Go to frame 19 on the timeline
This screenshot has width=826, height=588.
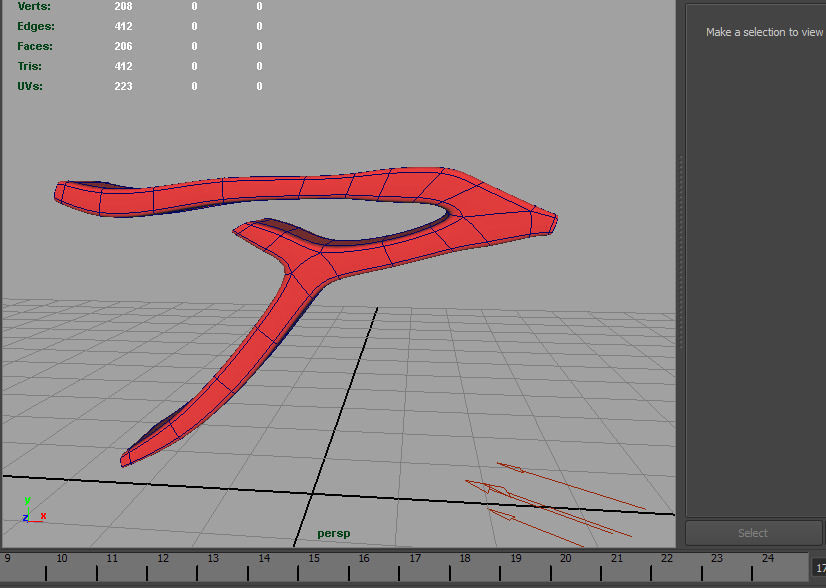[x=516, y=557]
